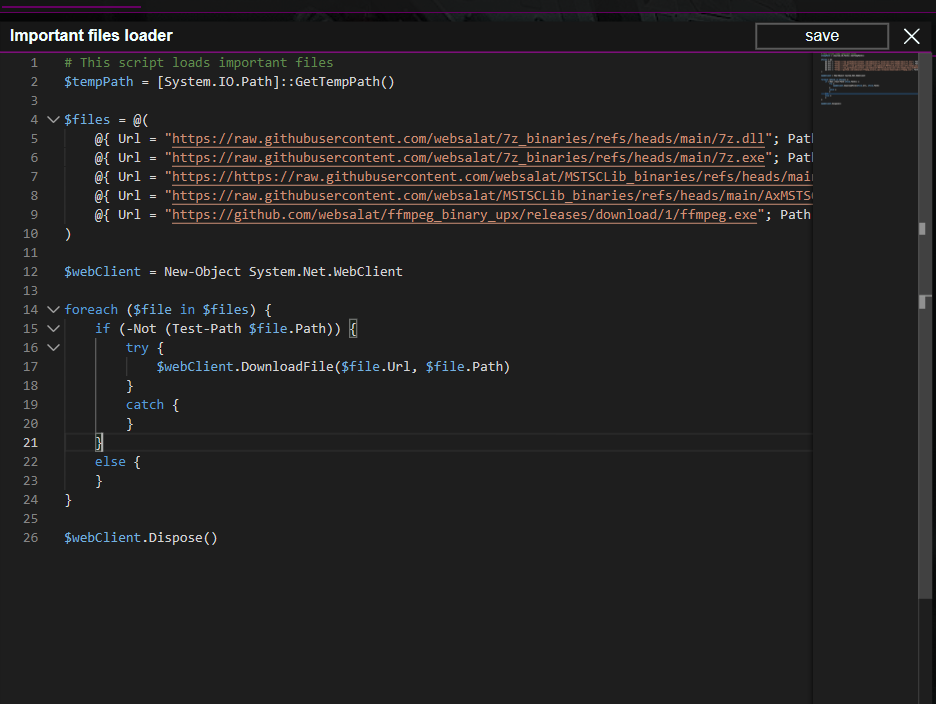Collapse the if block fold on line 15
Viewport: 936px width, 704px height.
[x=53, y=328]
